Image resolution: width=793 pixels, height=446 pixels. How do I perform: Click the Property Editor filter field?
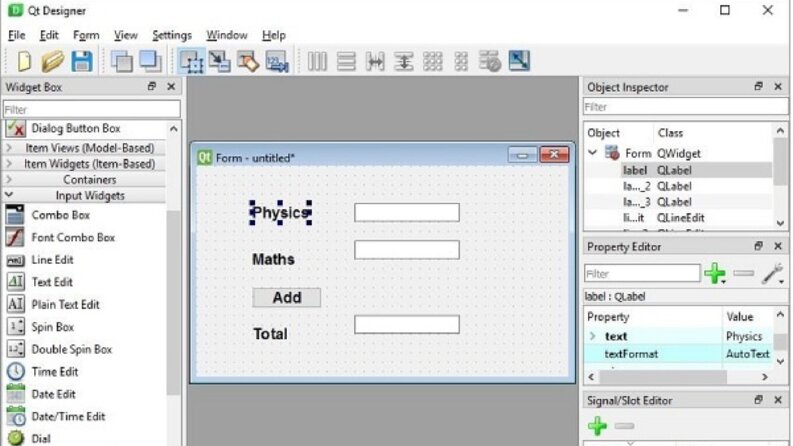coord(642,274)
